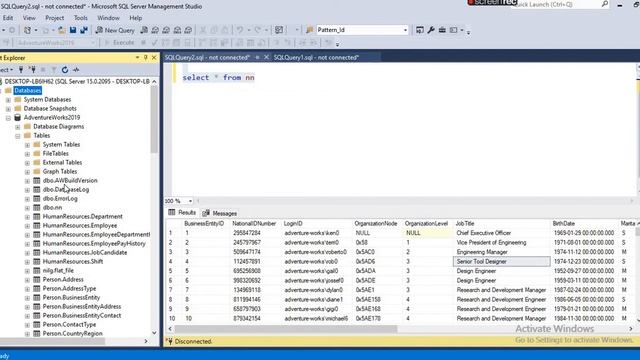The image size is (640, 360).
Task: Click the Connect plug icon in Object Explorer
Action: [21, 70]
